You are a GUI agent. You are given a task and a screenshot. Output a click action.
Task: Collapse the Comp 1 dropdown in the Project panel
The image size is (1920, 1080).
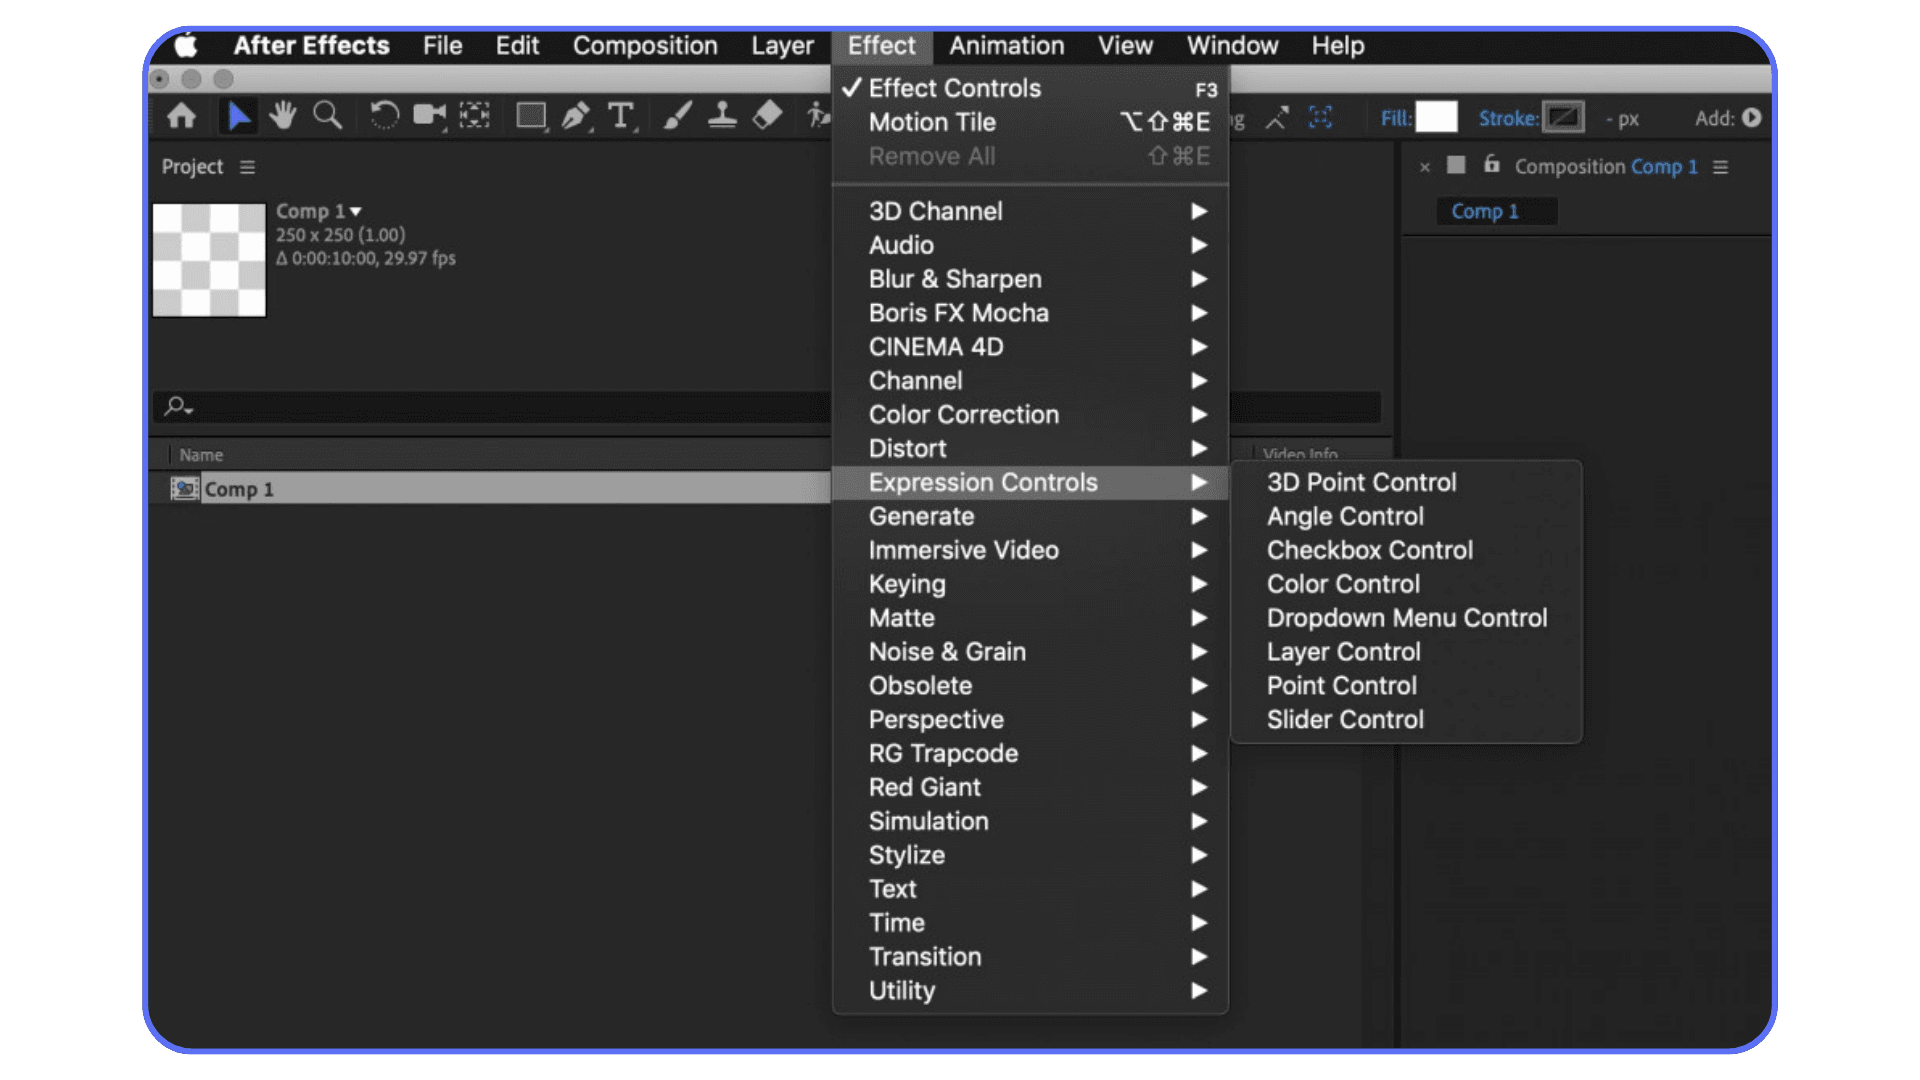pyautogui.click(x=357, y=211)
